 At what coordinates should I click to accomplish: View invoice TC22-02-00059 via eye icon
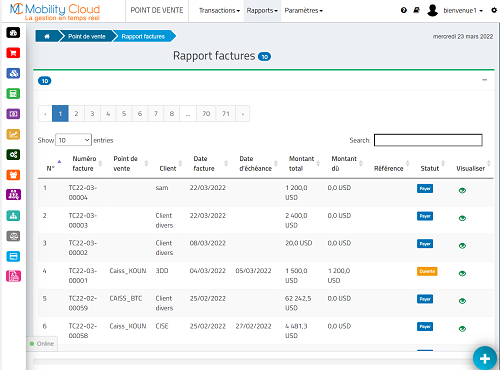(x=462, y=301)
